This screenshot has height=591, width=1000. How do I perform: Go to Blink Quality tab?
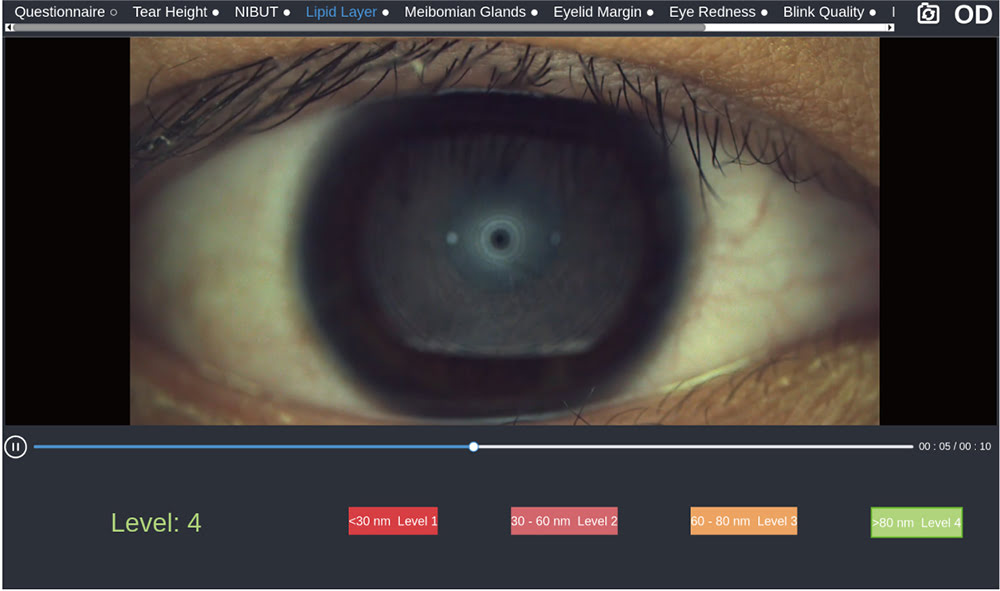(x=823, y=12)
